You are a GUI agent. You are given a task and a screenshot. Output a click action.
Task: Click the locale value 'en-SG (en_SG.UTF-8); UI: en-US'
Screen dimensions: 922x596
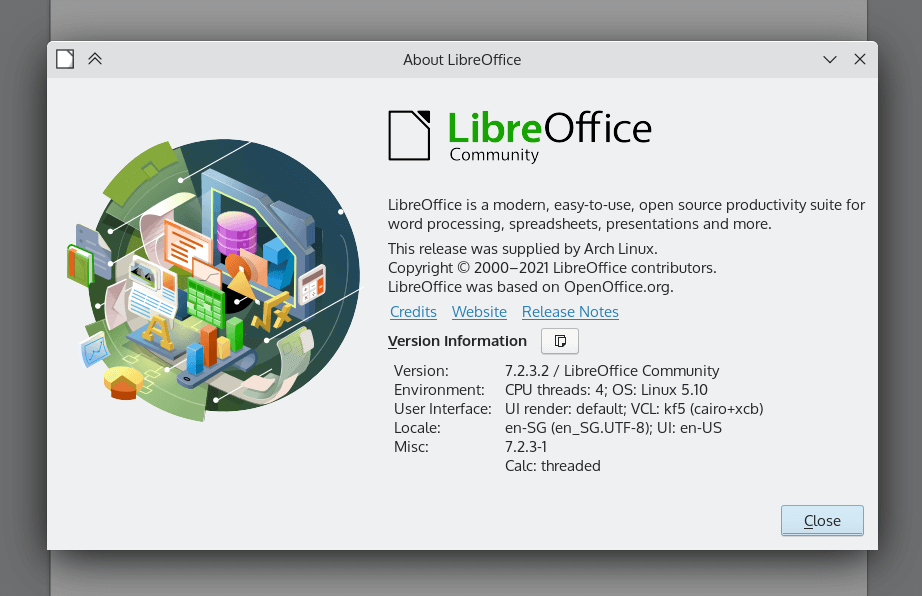(613, 428)
